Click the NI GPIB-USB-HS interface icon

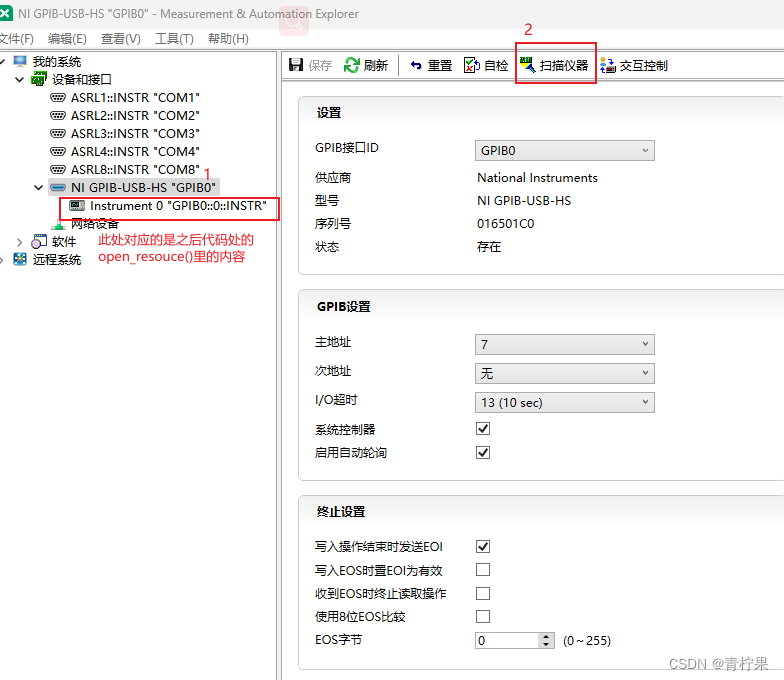click(58, 188)
